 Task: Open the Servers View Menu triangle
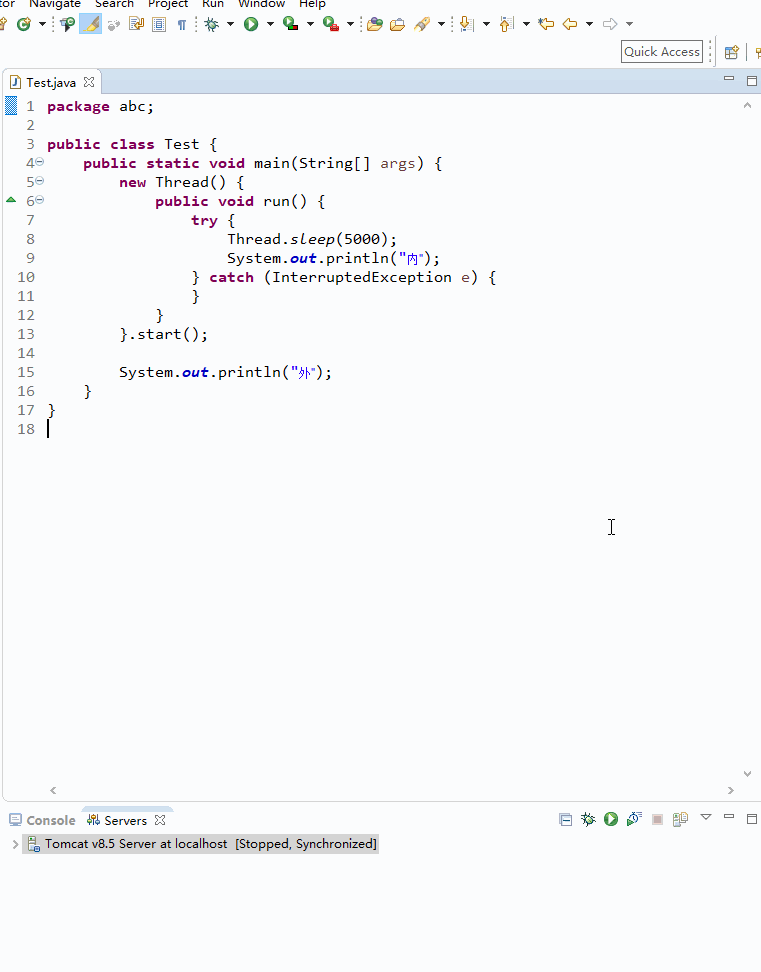coord(706,817)
